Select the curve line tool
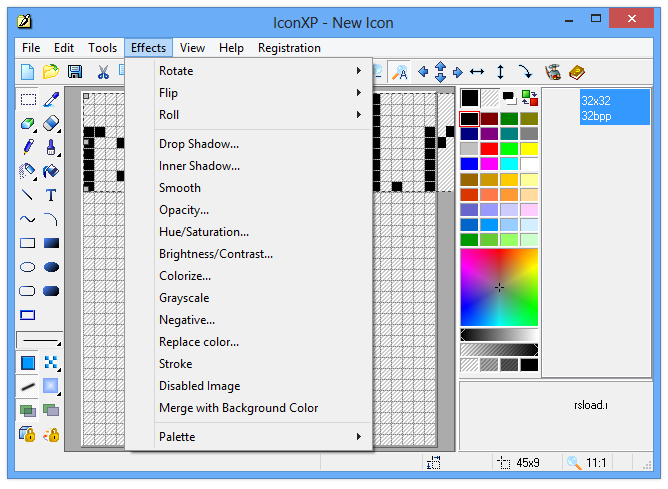668x489 pixels. coord(28,219)
